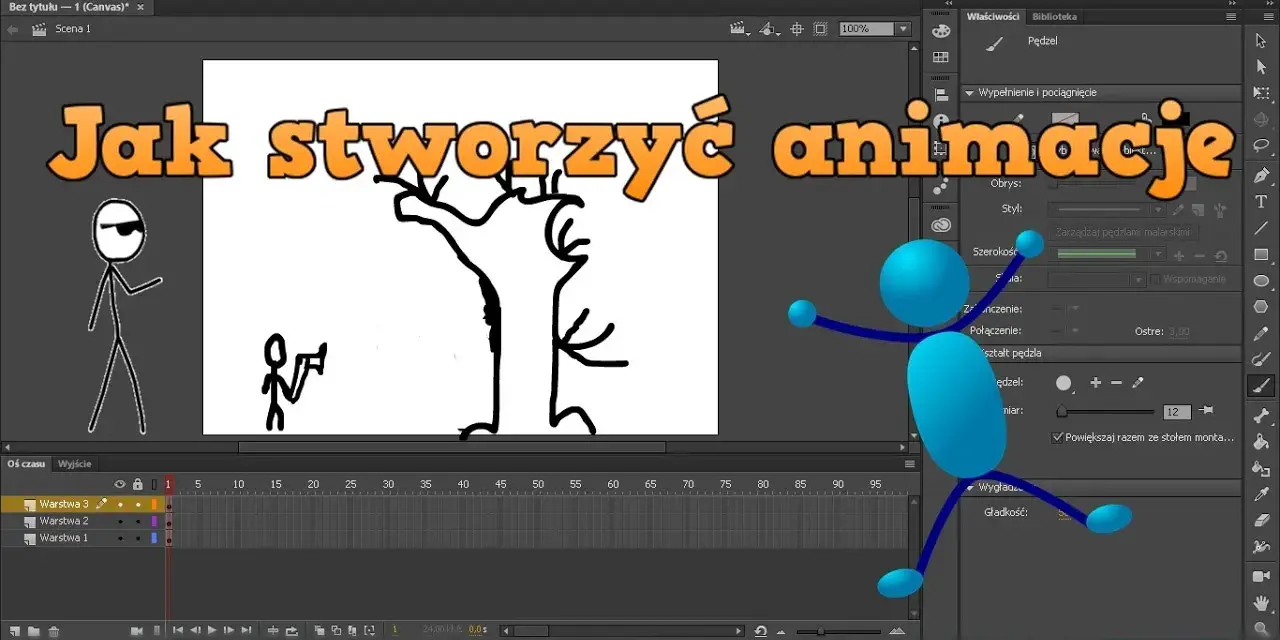Toggle the loop playback button
The width and height of the screenshot is (1280, 640).
coord(292,630)
